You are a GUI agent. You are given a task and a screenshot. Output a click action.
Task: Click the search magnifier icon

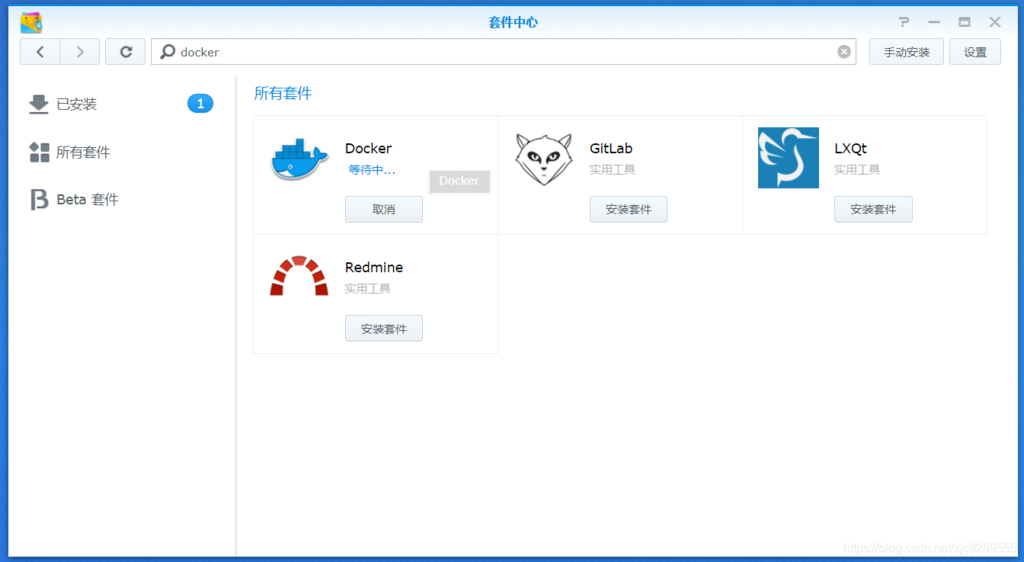(x=168, y=52)
